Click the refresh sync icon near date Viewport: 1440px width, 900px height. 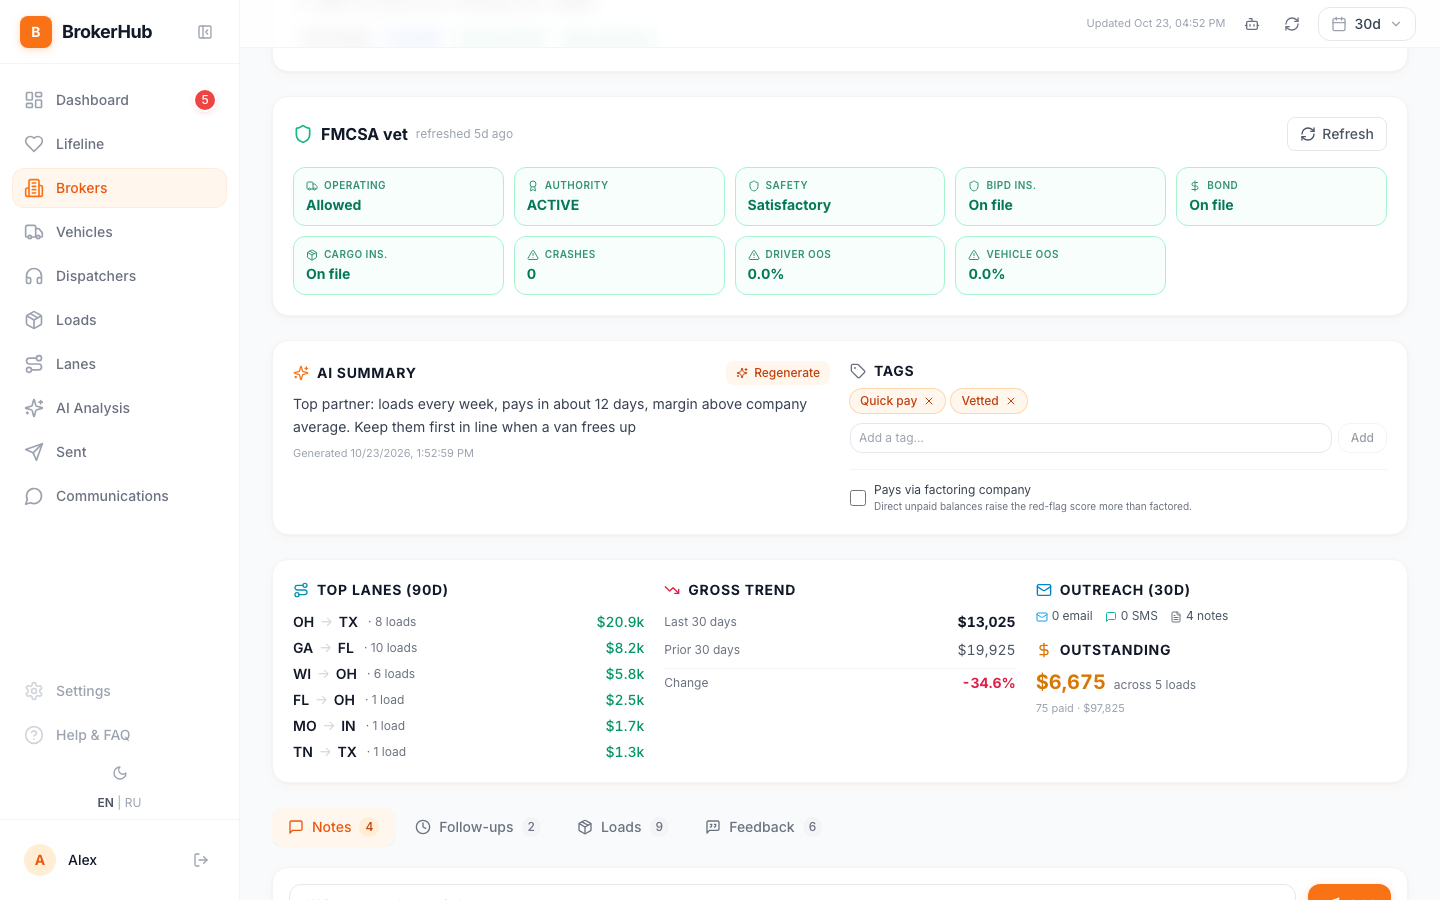[1292, 24]
